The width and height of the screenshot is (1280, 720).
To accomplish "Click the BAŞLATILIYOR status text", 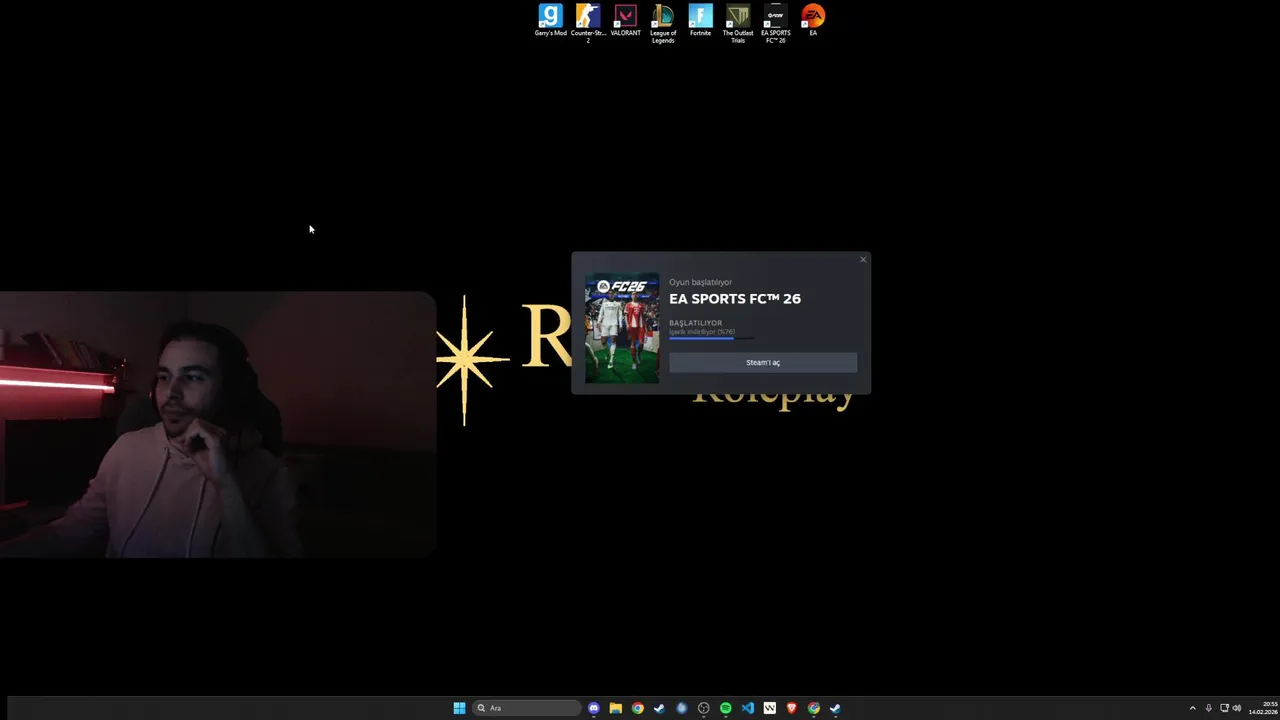I will [695, 323].
